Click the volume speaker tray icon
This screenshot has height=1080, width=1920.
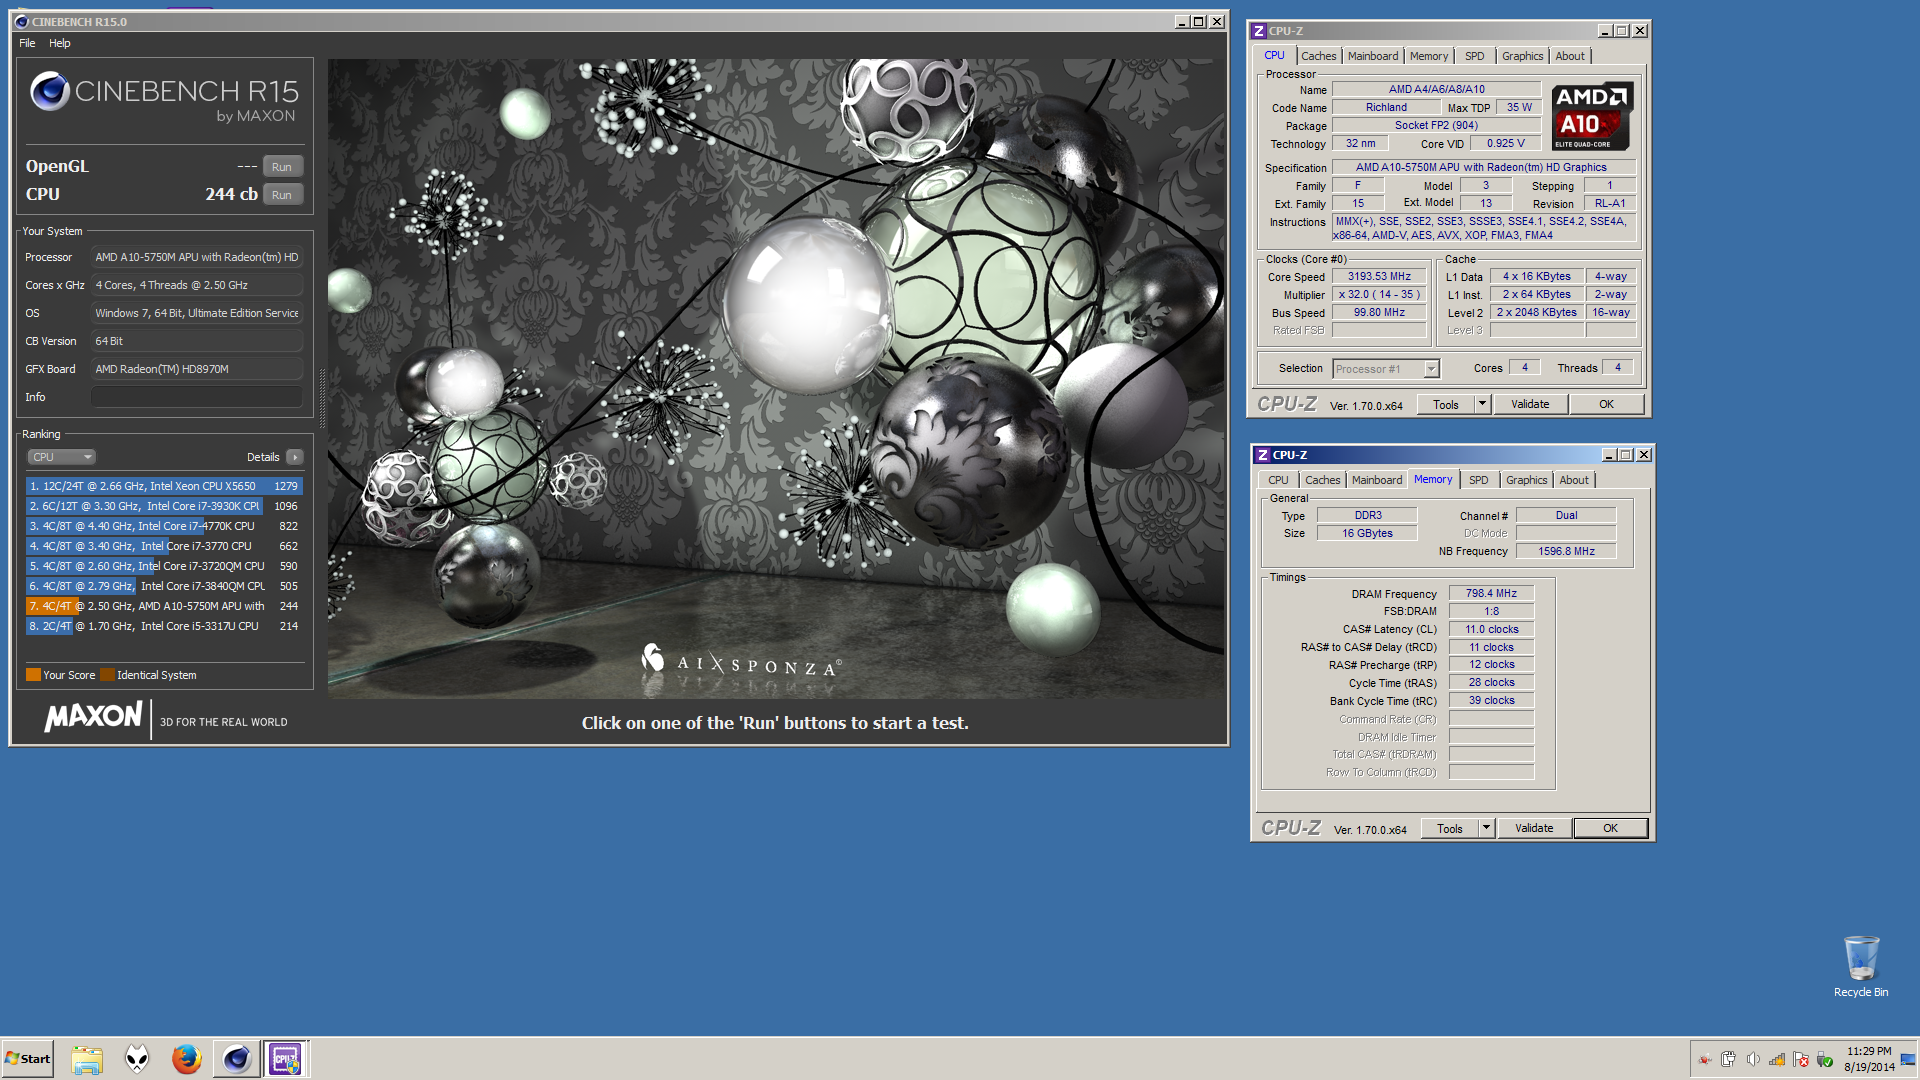(1753, 1060)
